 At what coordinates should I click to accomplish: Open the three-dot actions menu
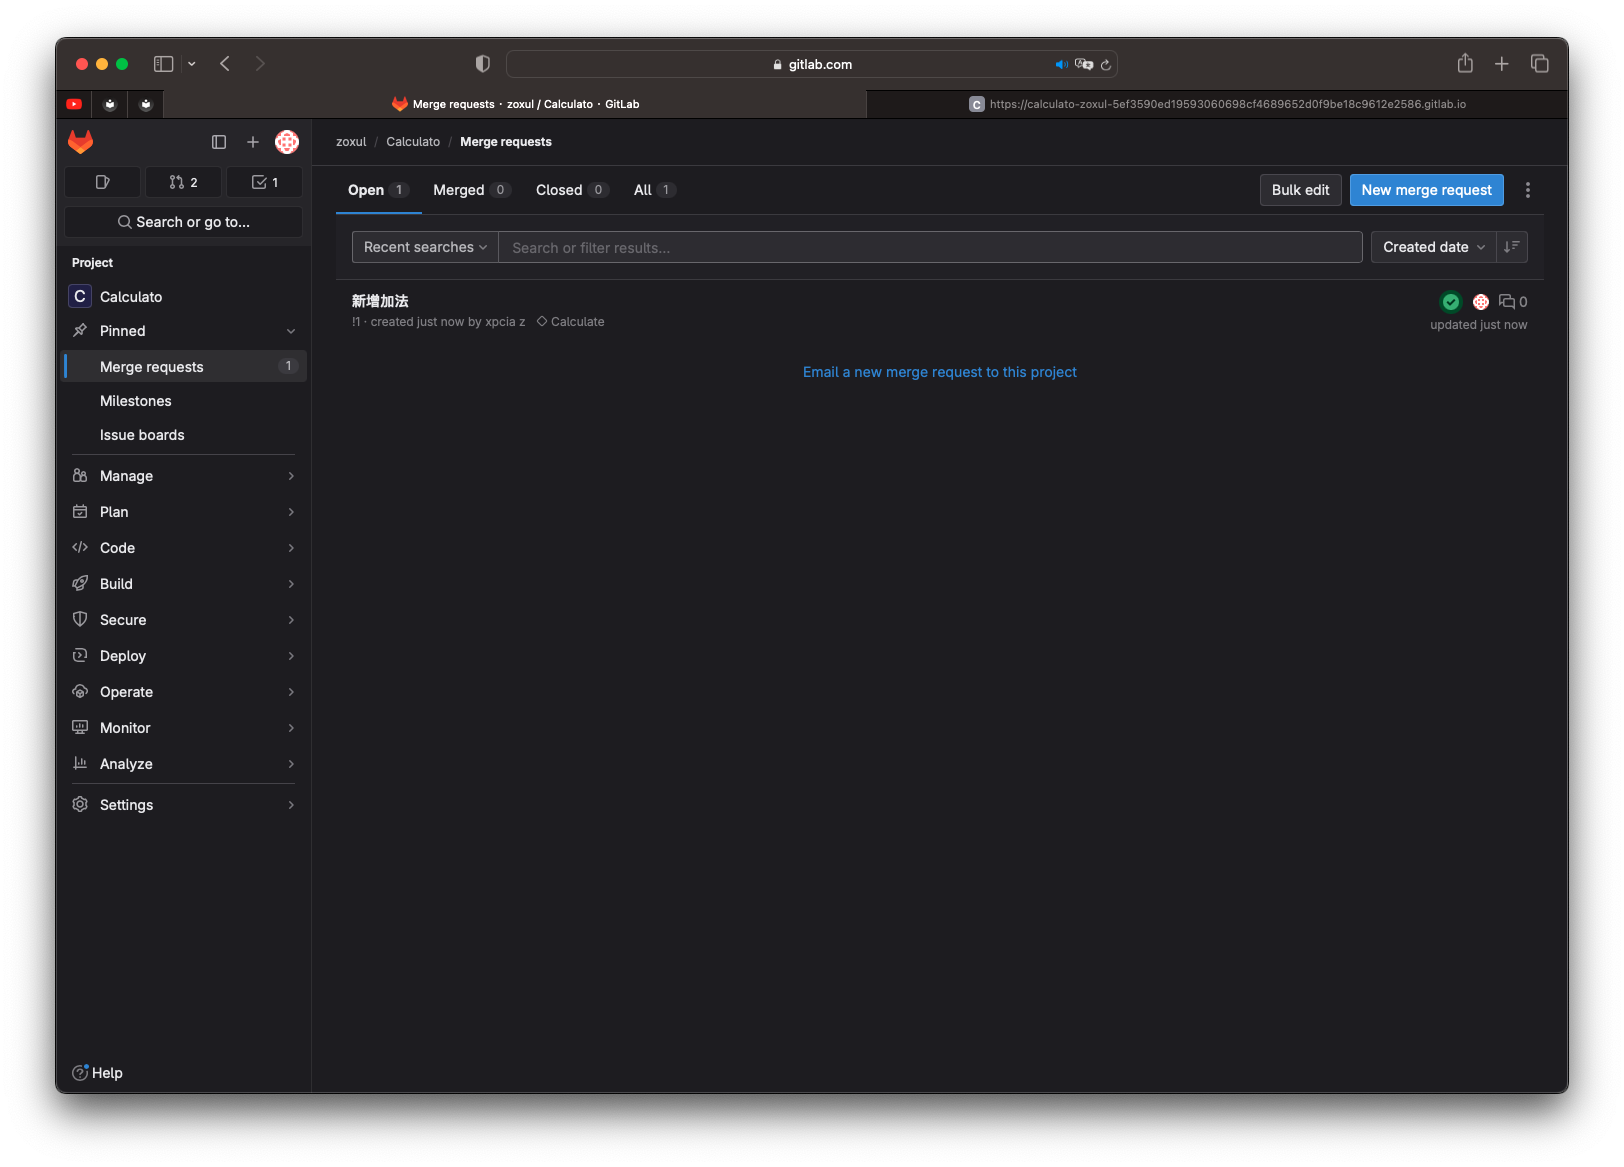point(1527,190)
